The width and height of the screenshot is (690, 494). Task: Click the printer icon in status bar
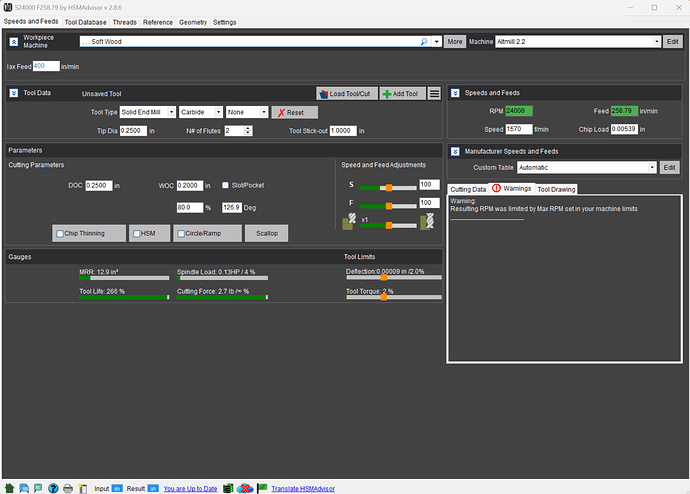pyautogui.click(x=67, y=488)
